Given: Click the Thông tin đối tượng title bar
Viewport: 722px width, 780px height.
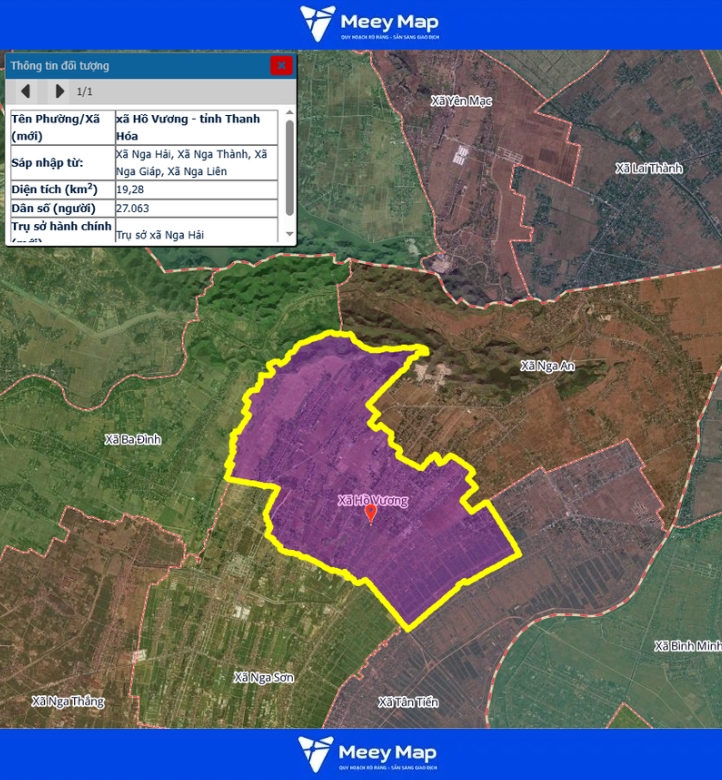Looking at the screenshot, I should coord(130,66).
